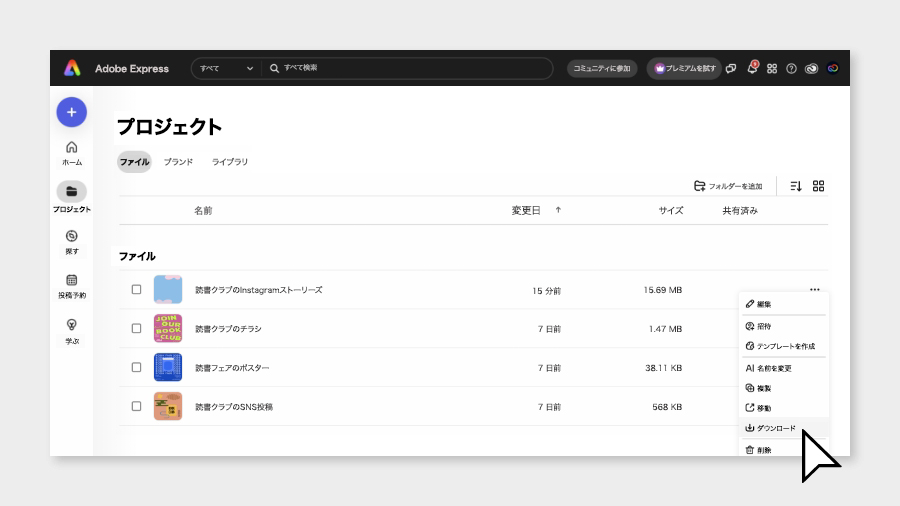Image resolution: width=900 pixels, height=506 pixels.
Task: Choose テンプレートを作成 from the menu
Action: click(x=783, y=346)
